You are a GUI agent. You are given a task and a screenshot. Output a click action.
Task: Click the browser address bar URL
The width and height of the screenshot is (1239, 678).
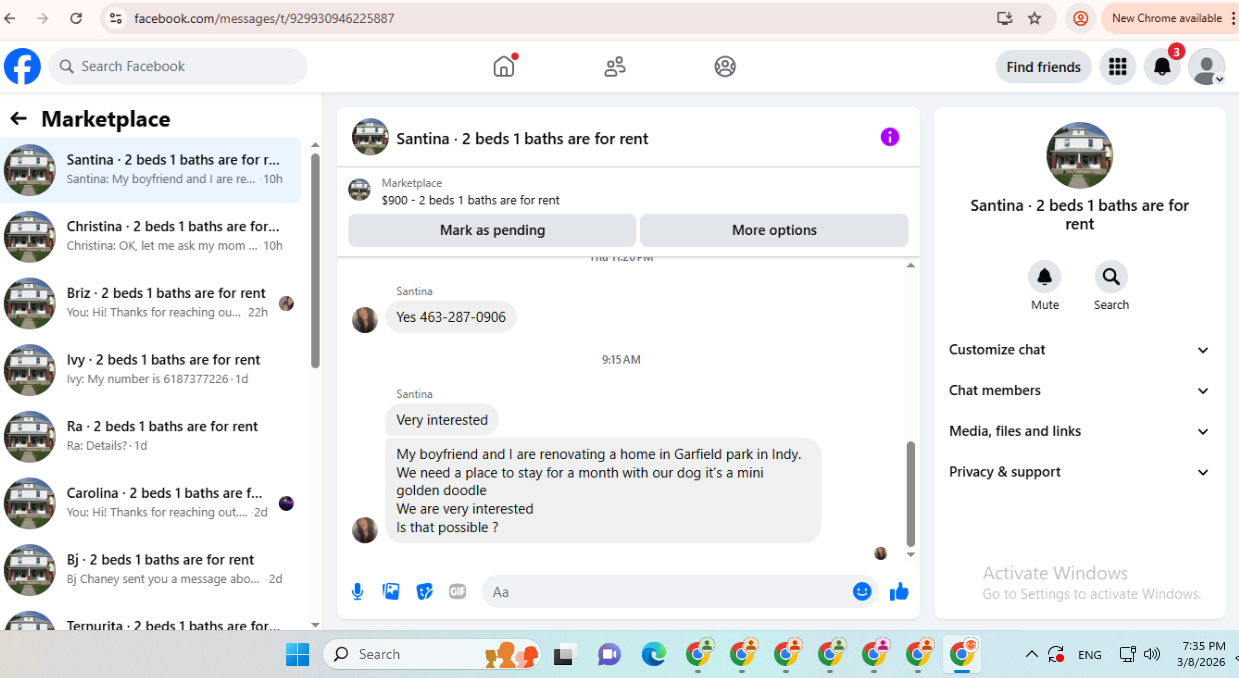tap(264, 18)
